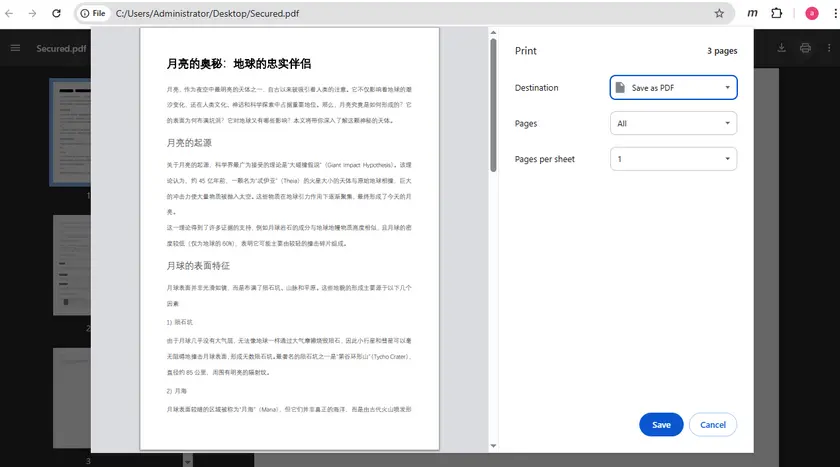Toggle the PDF sidebar hamburger menu
Viewport: 840px width, 467px height.
pyautogui.click(x=16, y=48)
